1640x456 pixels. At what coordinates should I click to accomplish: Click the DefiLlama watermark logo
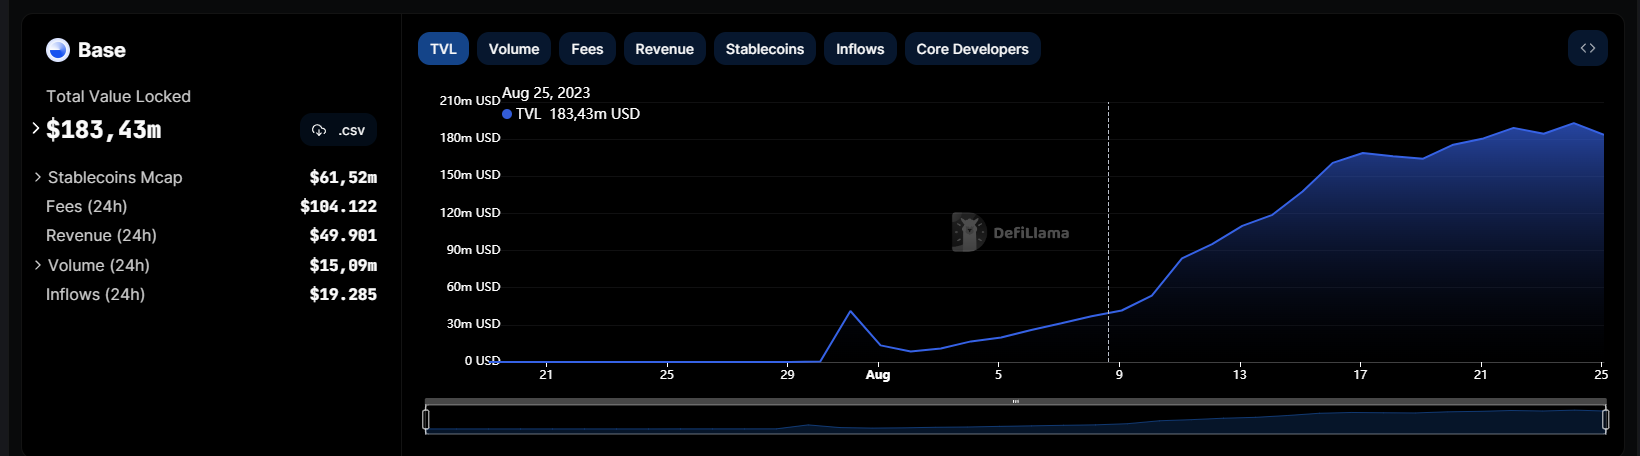[969, 232]
